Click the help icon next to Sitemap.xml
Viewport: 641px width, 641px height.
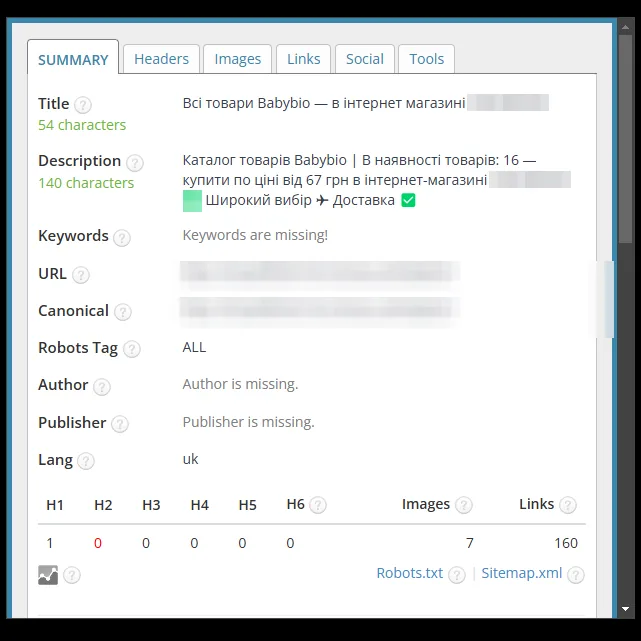(576, 575)
